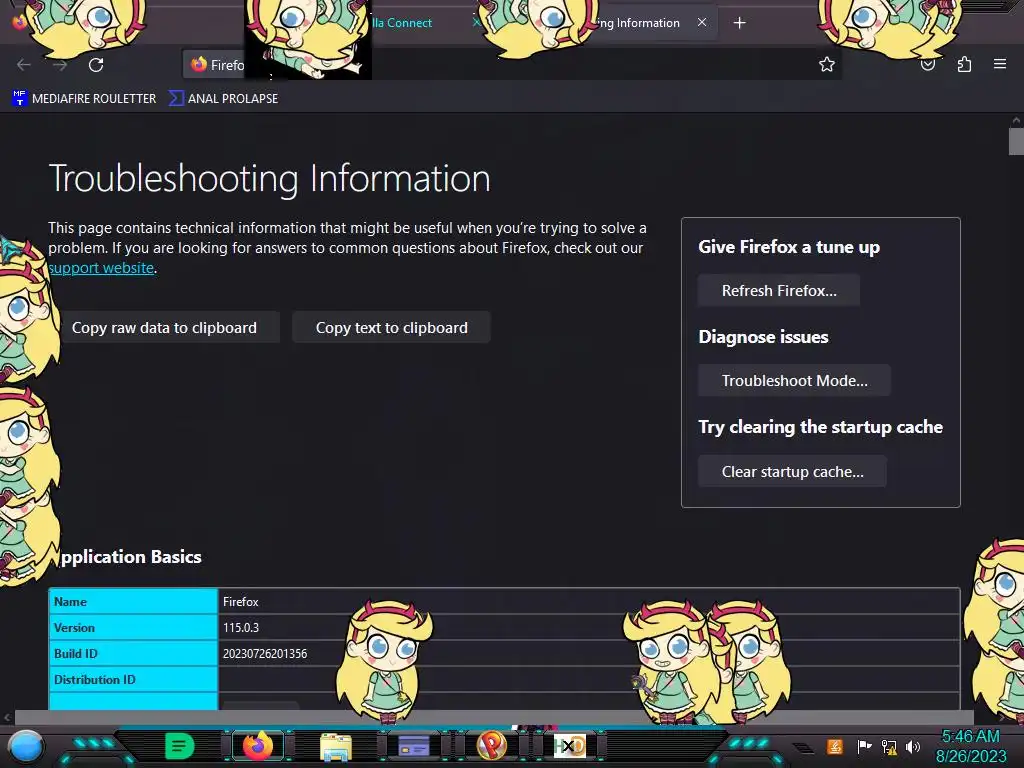Open the ANAL PROLAPSE bookmark
Viewport: 1024px width, 768px height.
[x=223, y=99]
